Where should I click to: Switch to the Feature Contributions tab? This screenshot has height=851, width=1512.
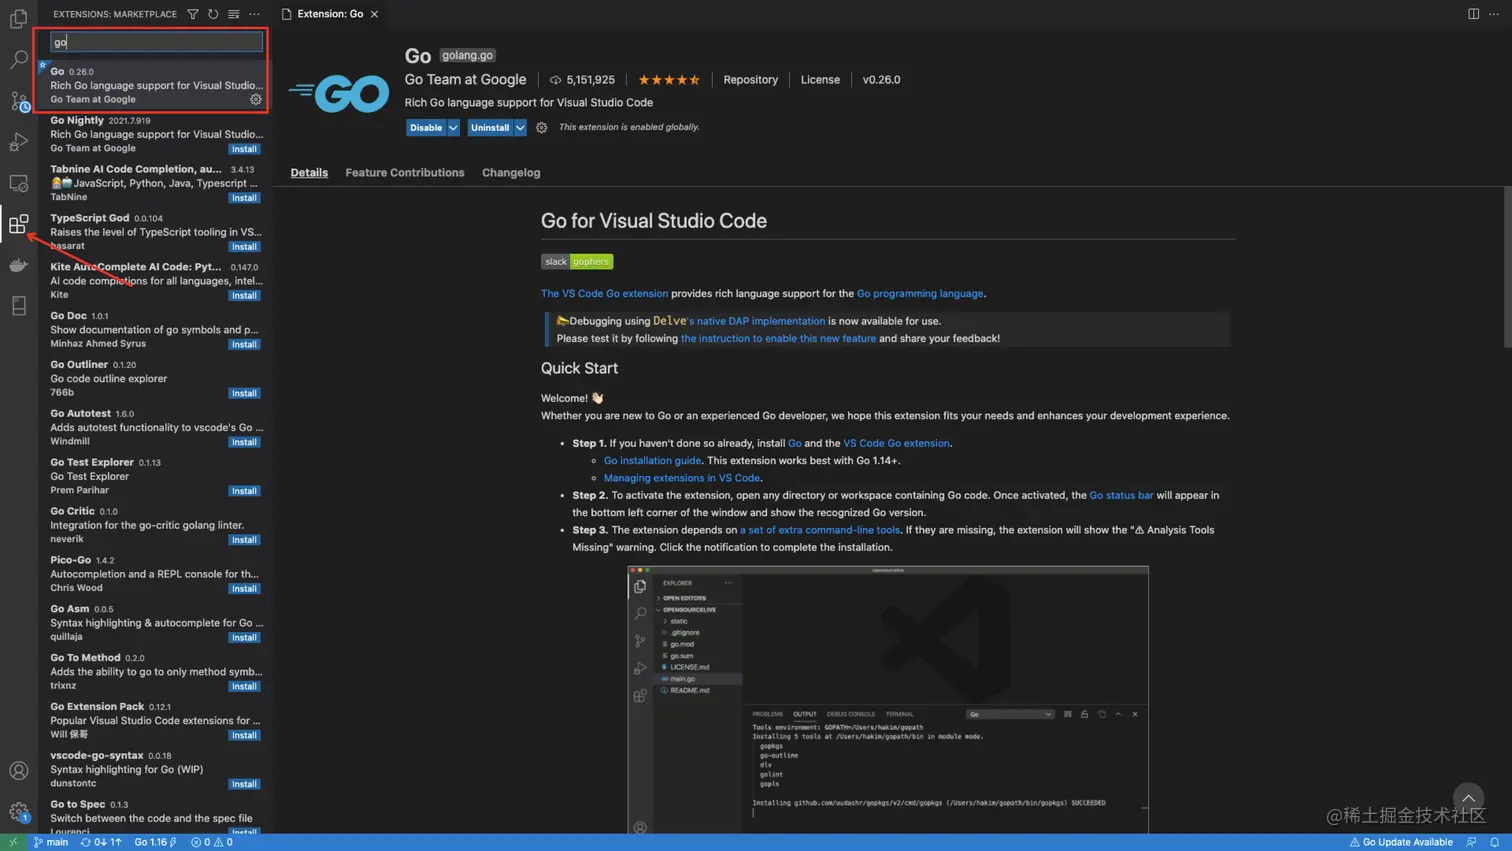click(x=404, y=172)
